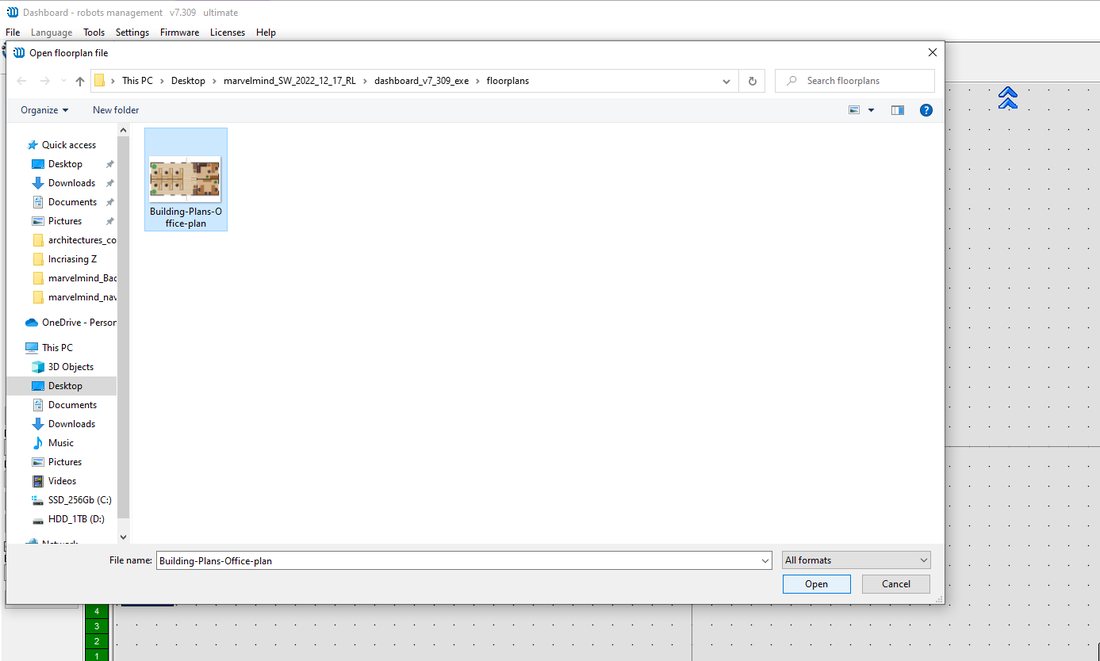The image size is (1100, 661).
Task: Change view with the view layout icon
Action: [x=854, y=110]
